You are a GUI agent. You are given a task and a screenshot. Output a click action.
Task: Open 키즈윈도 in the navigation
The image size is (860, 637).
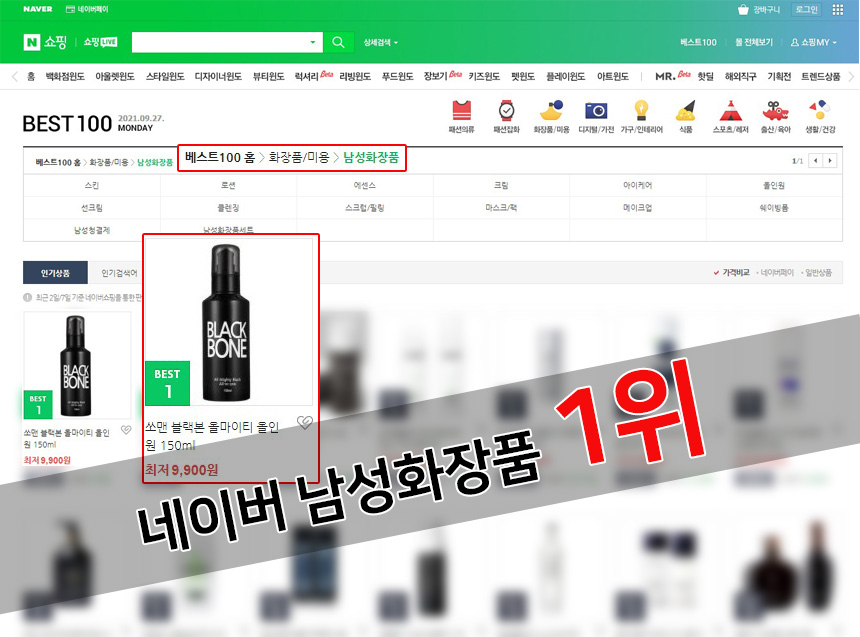[x=484, y=77]
